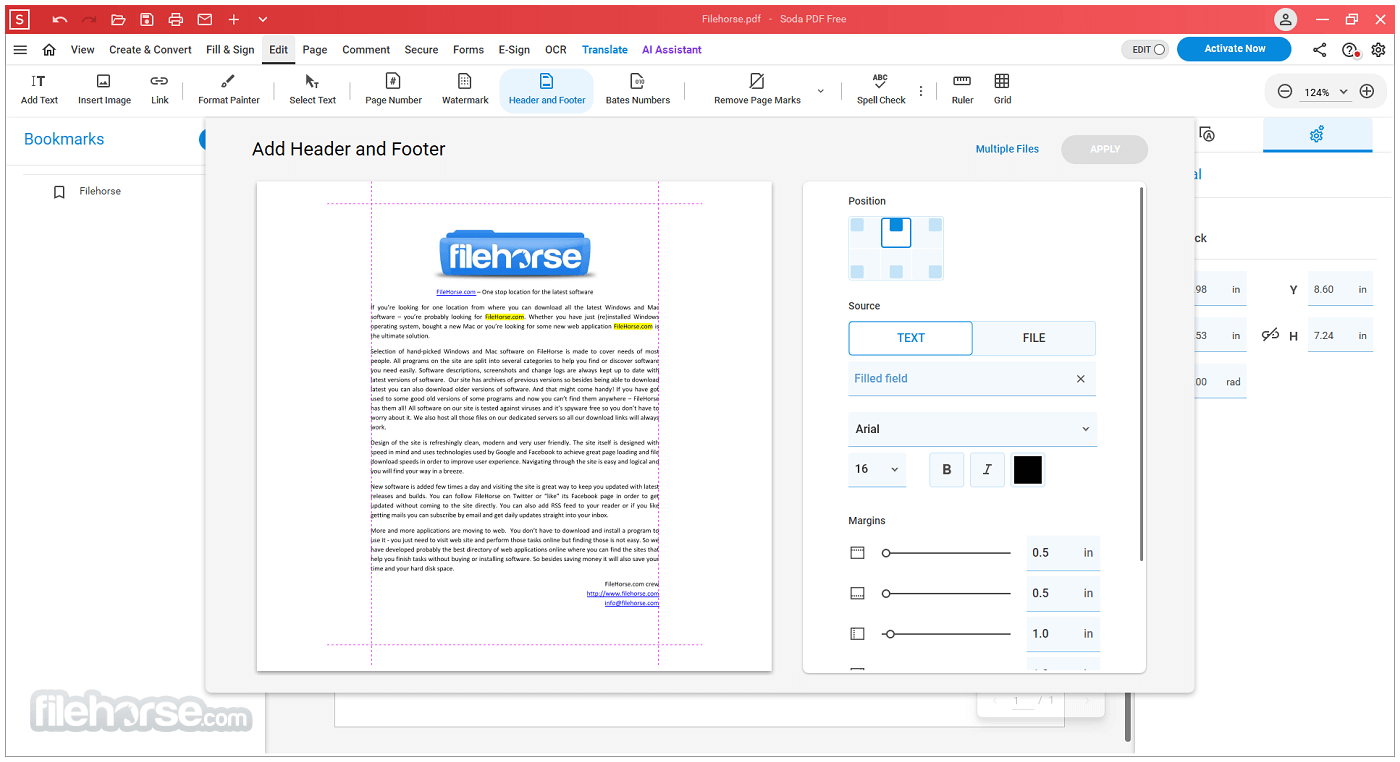Print the document using the printer icon
The height and width of the screenshot is (762, 1400).
click(x=176, y=20)
